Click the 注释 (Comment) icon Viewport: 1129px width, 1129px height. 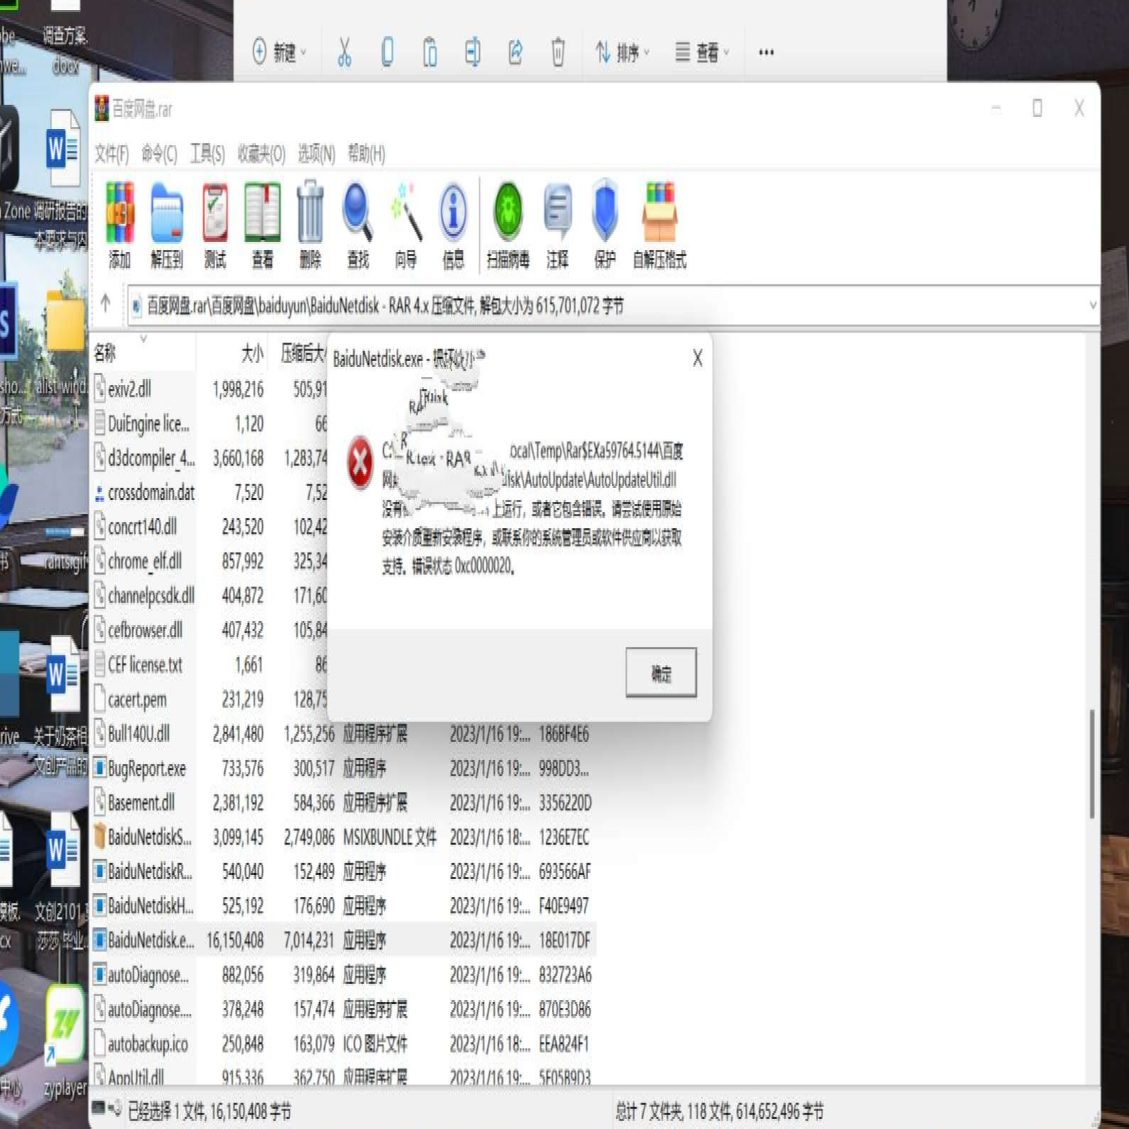(557, 225)
